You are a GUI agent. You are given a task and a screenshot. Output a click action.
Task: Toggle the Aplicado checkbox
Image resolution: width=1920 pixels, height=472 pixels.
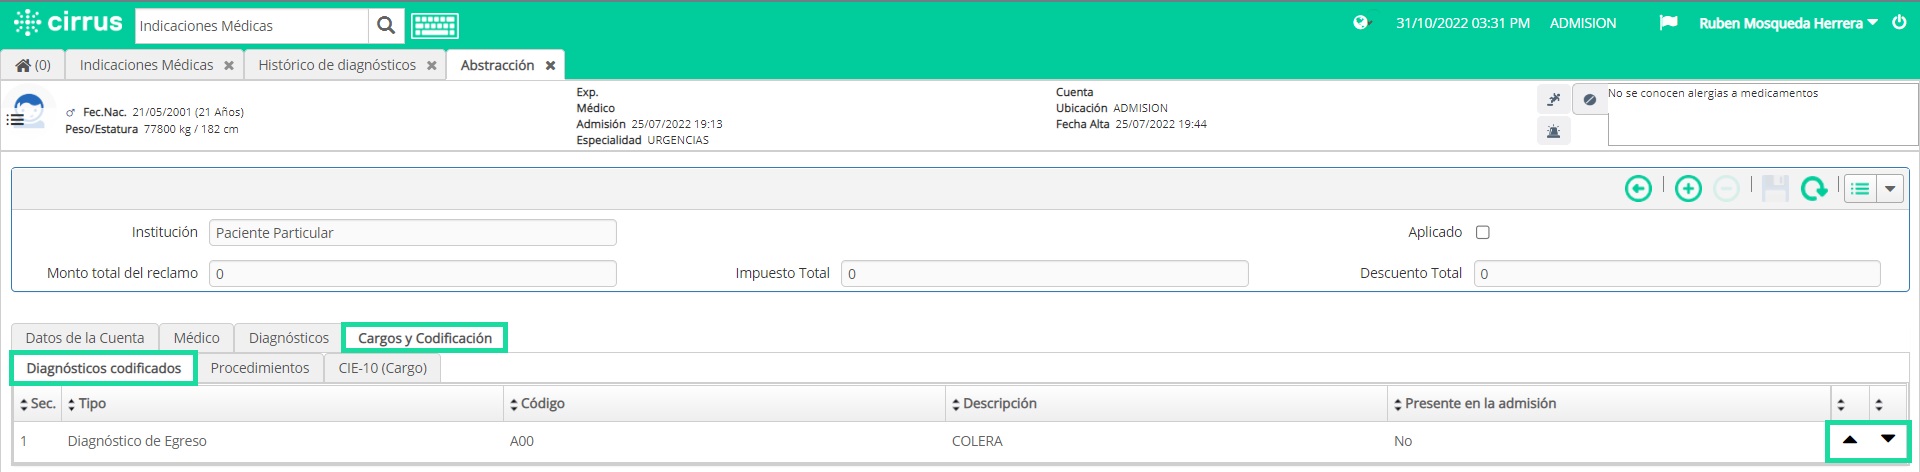click(x=1483, y=232)
